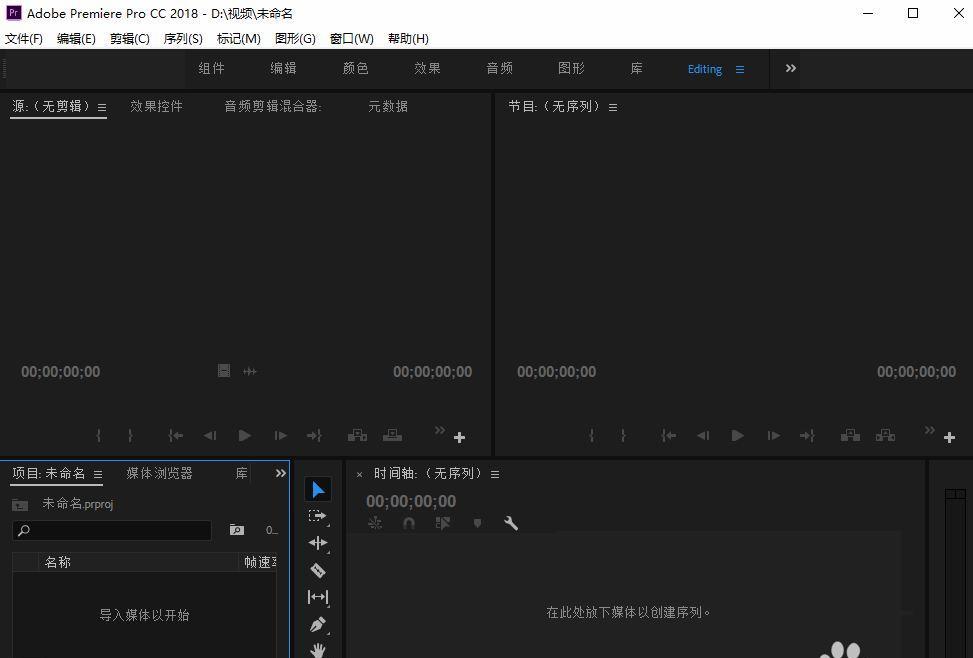Select the Track Select Forward tool
Image resolution: width=973 pixels, height=658 pixels.
click(x=318, y=516)
